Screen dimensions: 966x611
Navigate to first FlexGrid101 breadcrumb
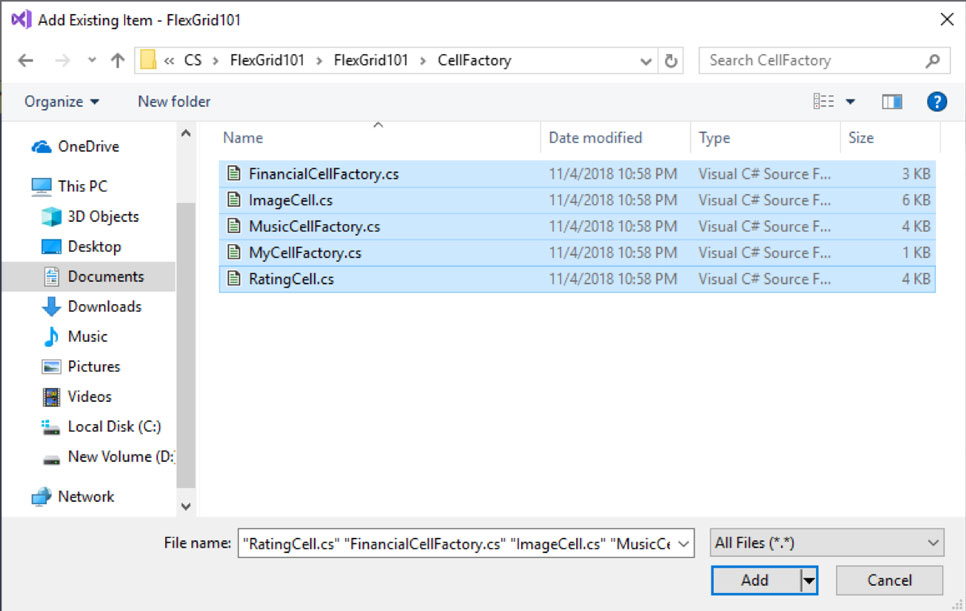pyautogui.click(x=267, y=60)
